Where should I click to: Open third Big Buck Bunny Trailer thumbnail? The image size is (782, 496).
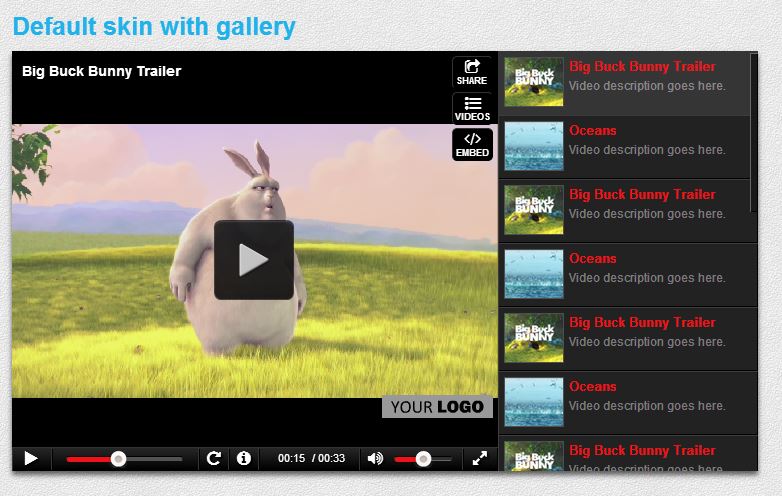tap(534, 337)
